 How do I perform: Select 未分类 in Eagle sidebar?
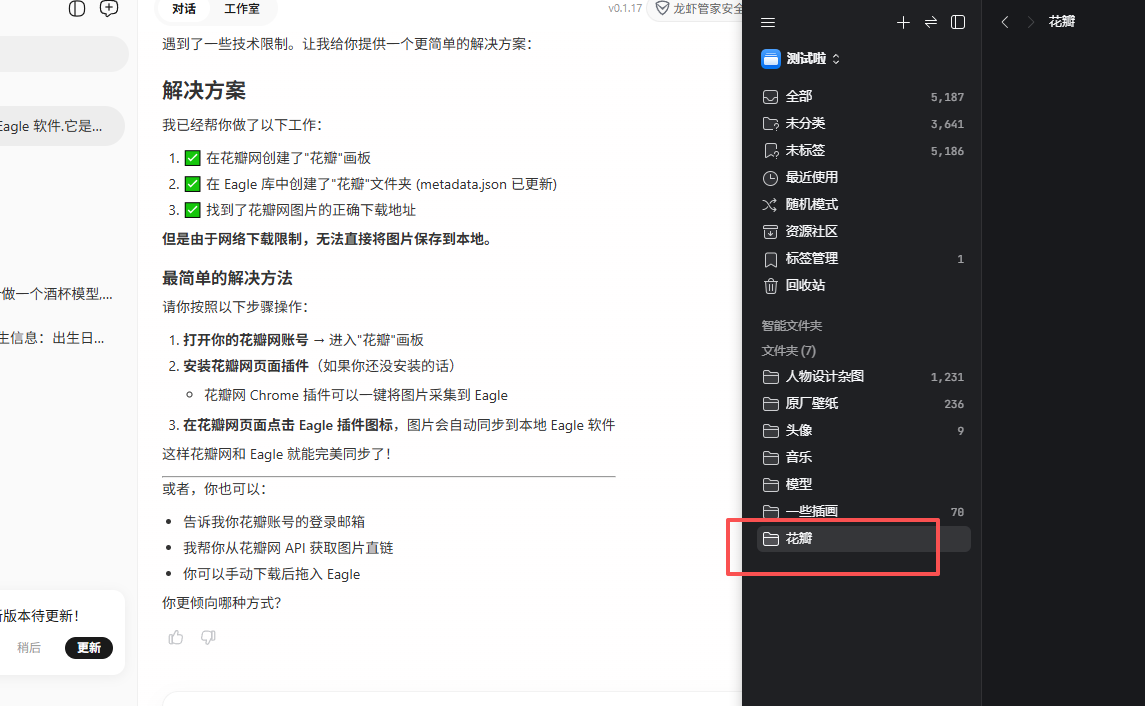coord(863,123)
